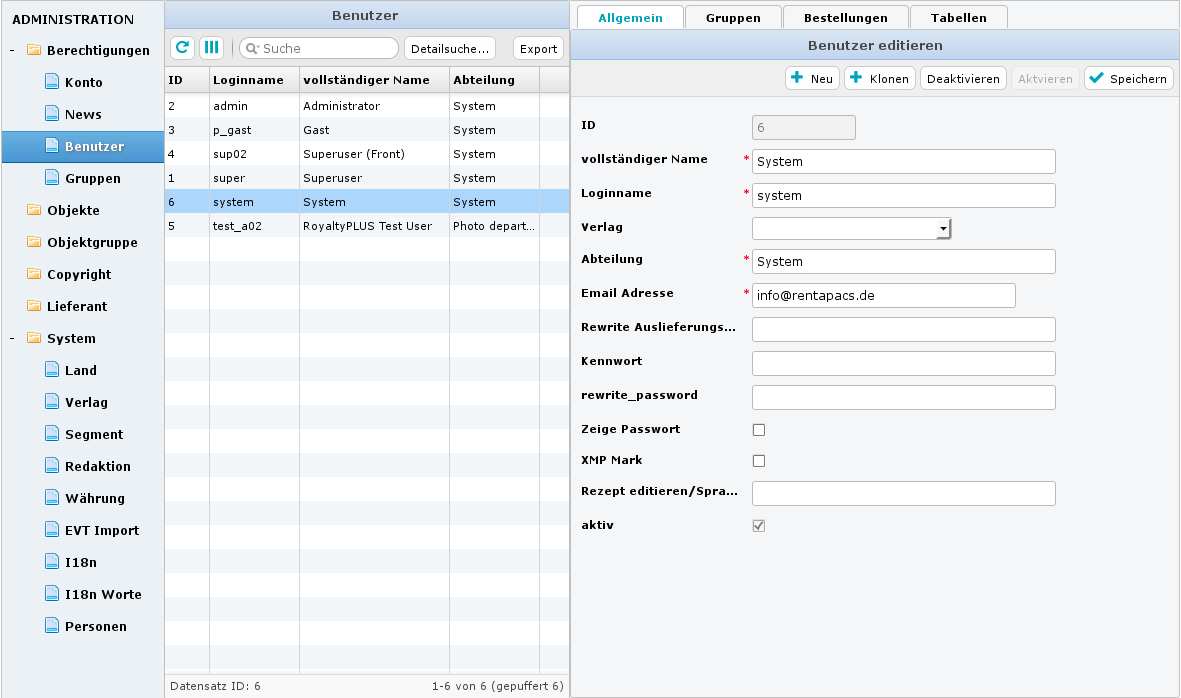The image size is (1181, 698).
Task: Click the document icon beside Konto
Action: coord(52,82)
